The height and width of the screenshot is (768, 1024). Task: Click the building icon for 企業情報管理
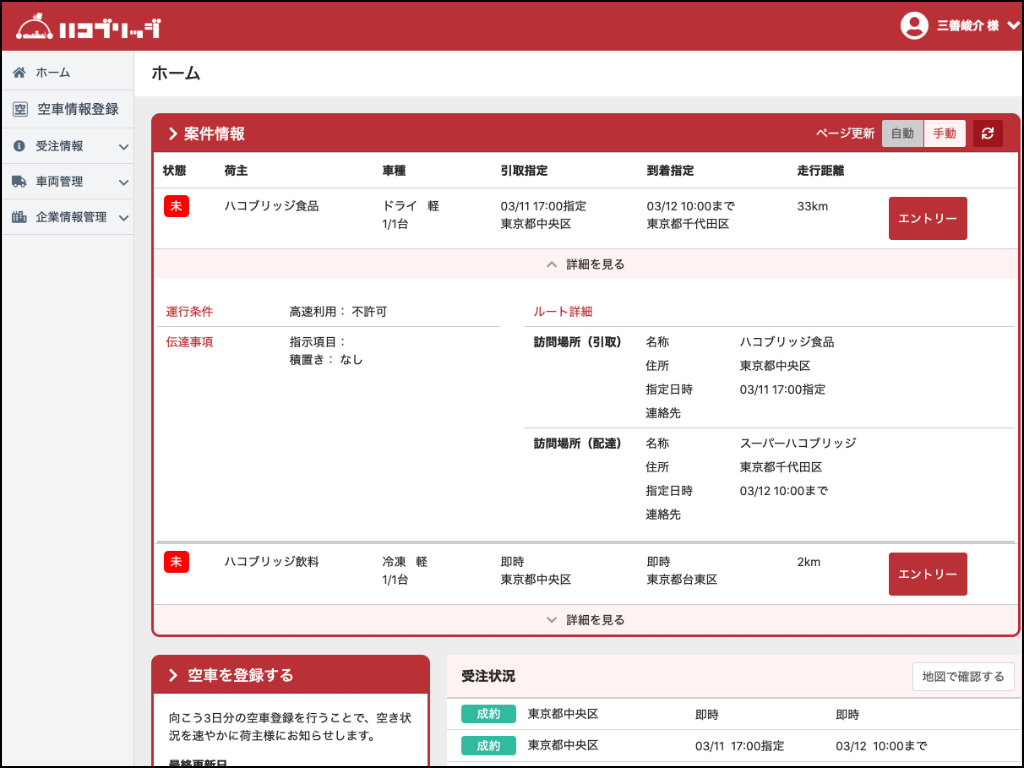point(18,217)
